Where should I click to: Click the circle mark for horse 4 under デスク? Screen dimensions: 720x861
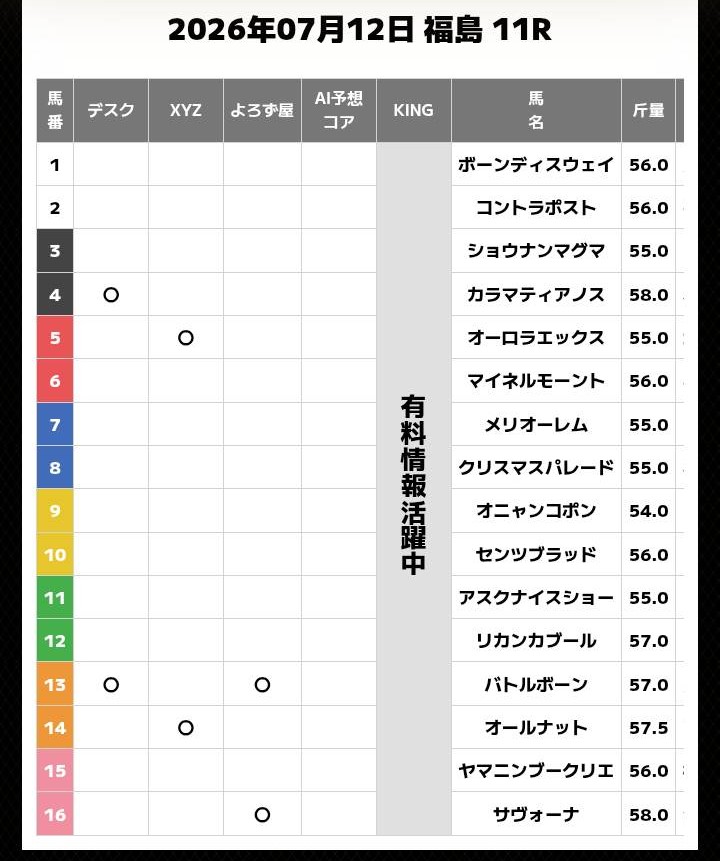(x=111, y=295)
